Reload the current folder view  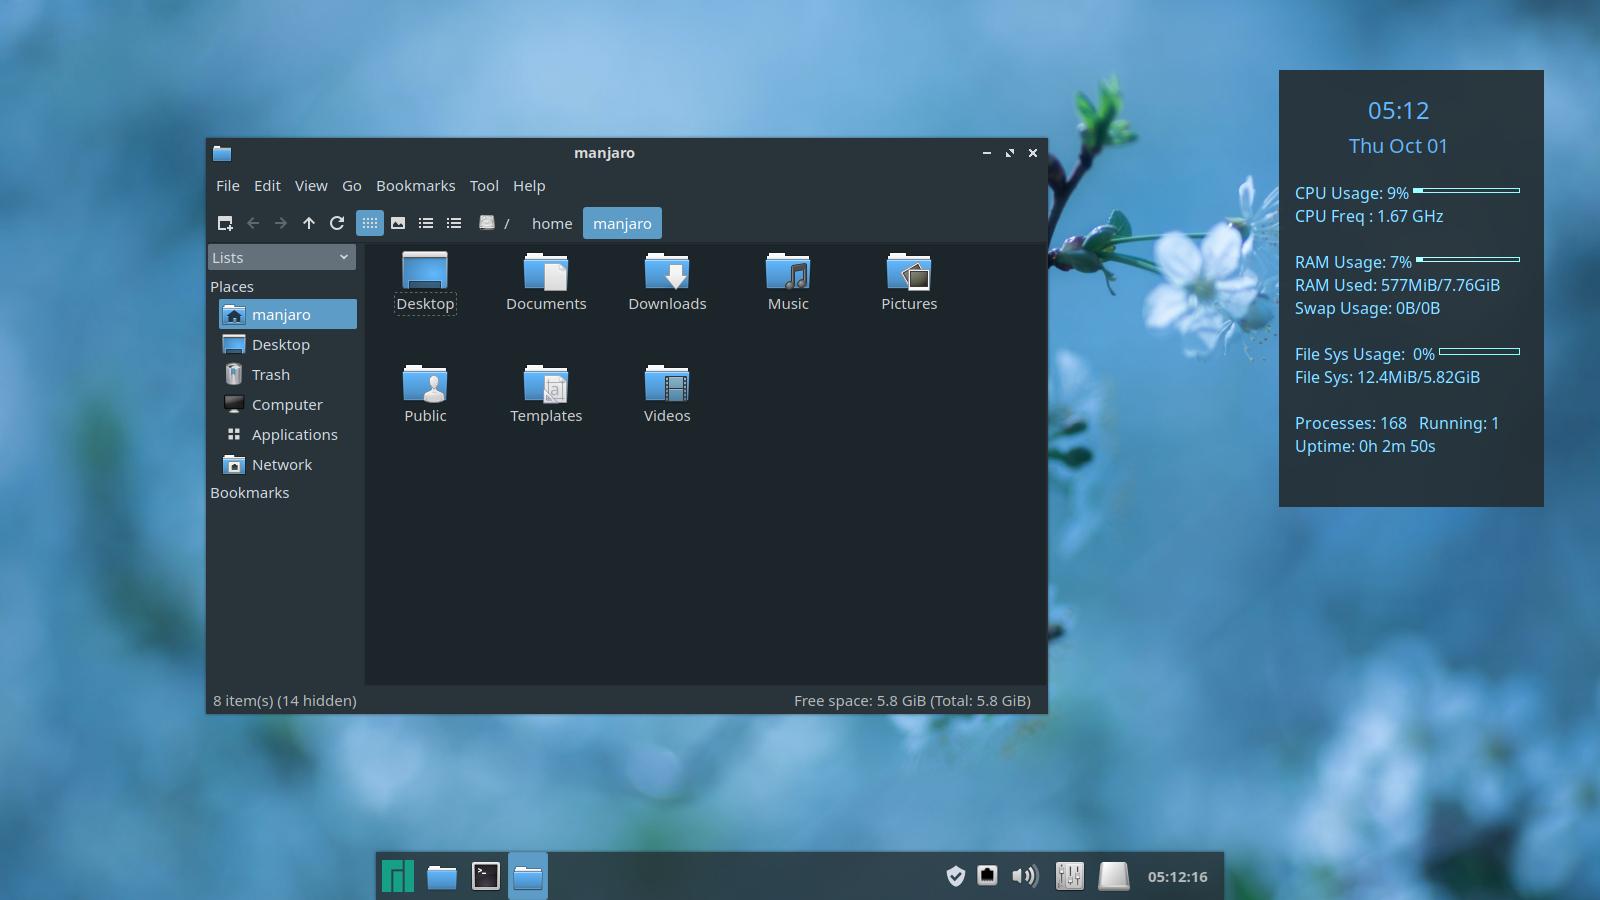[337, 223]
